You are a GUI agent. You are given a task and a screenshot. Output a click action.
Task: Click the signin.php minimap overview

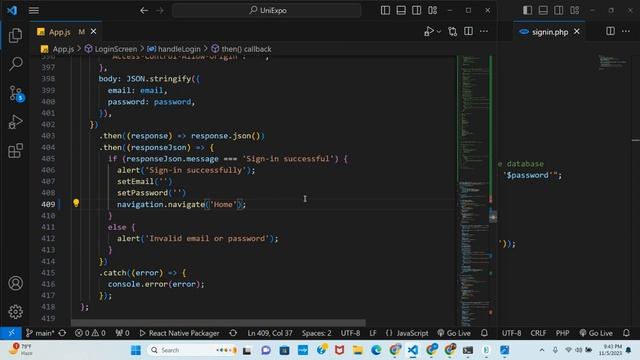612,62
